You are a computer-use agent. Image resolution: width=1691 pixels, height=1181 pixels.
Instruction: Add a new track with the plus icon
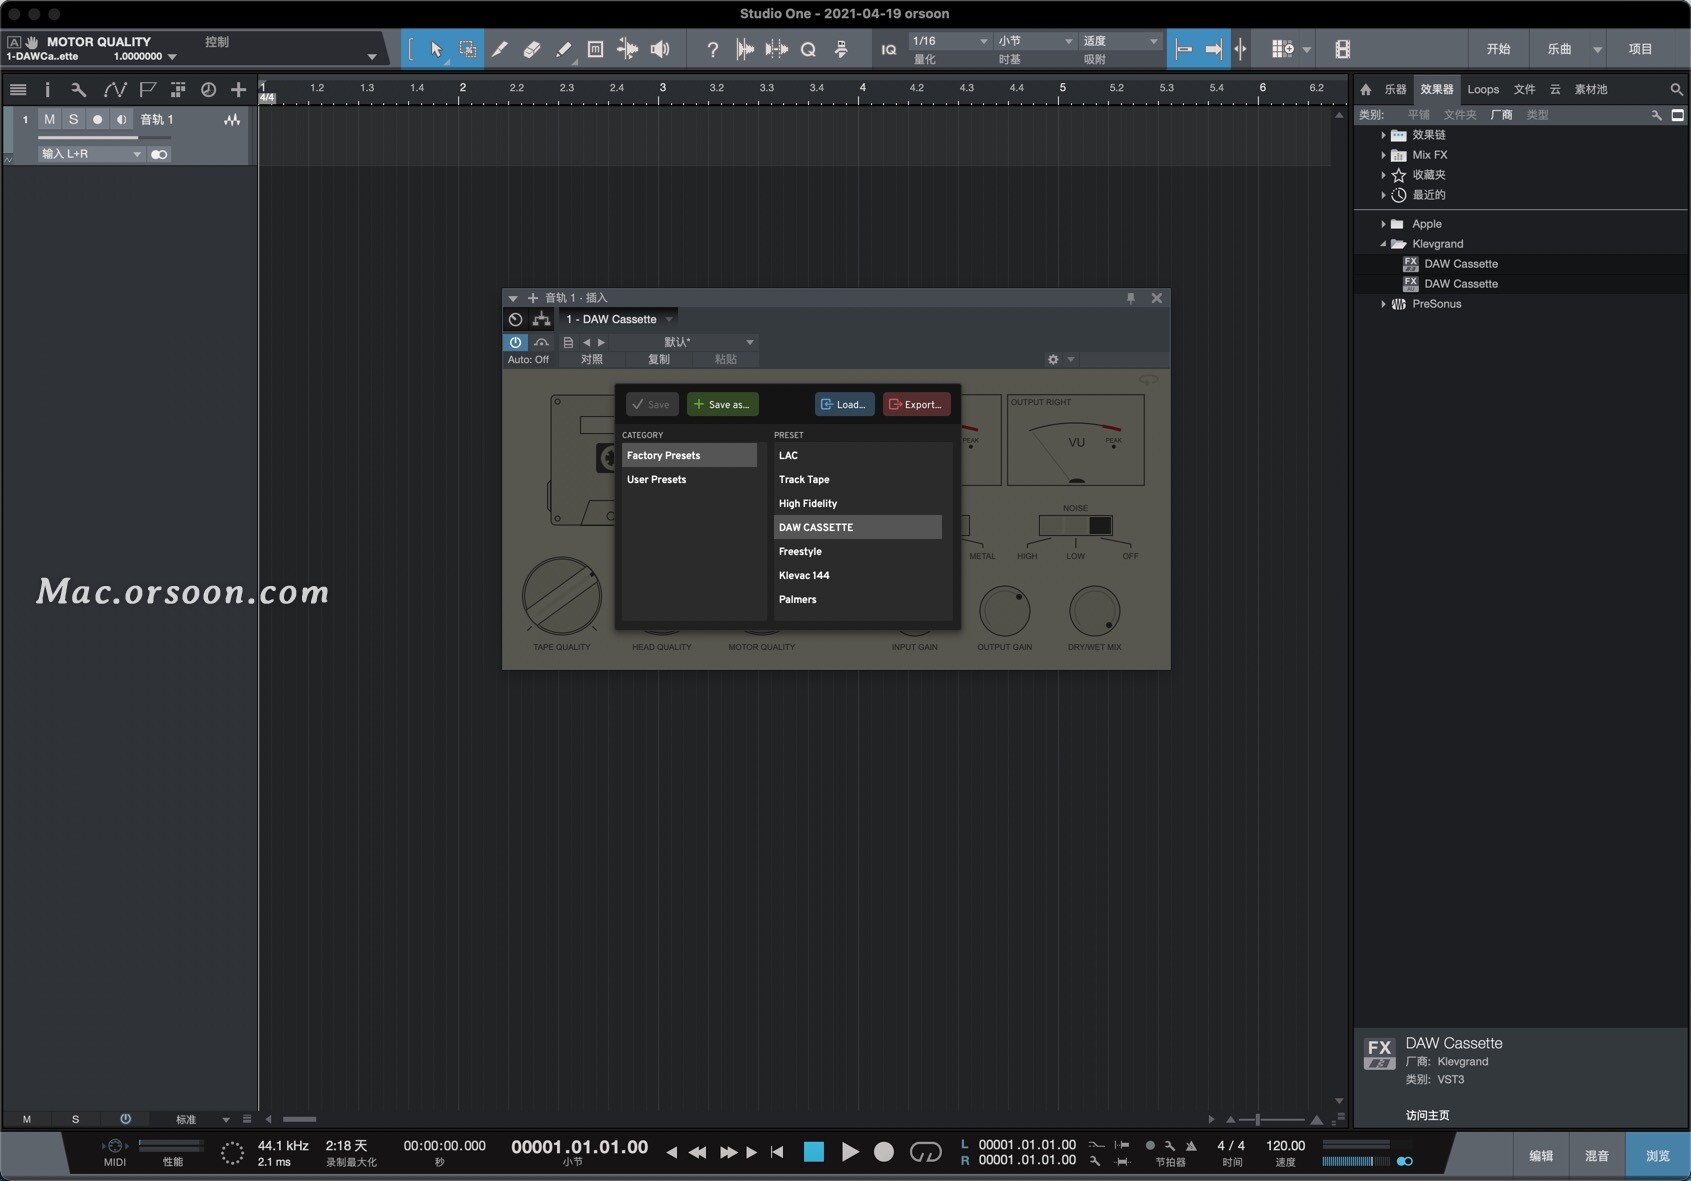pos(238,89)
